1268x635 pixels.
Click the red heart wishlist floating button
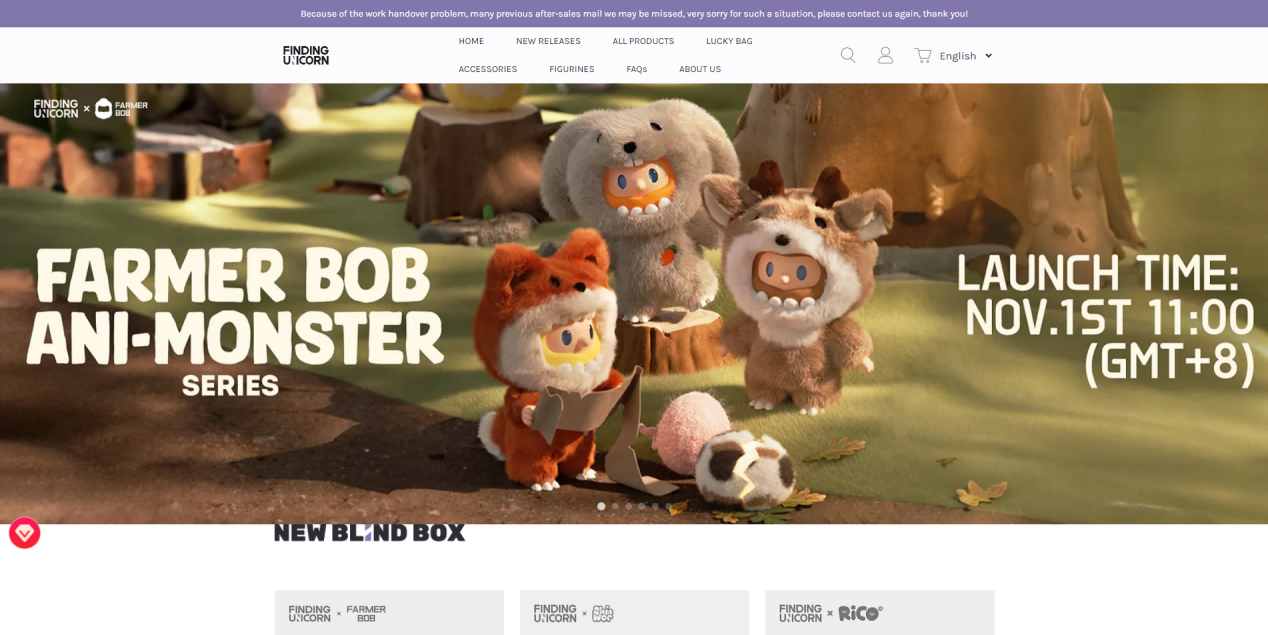tap(25, 533)
